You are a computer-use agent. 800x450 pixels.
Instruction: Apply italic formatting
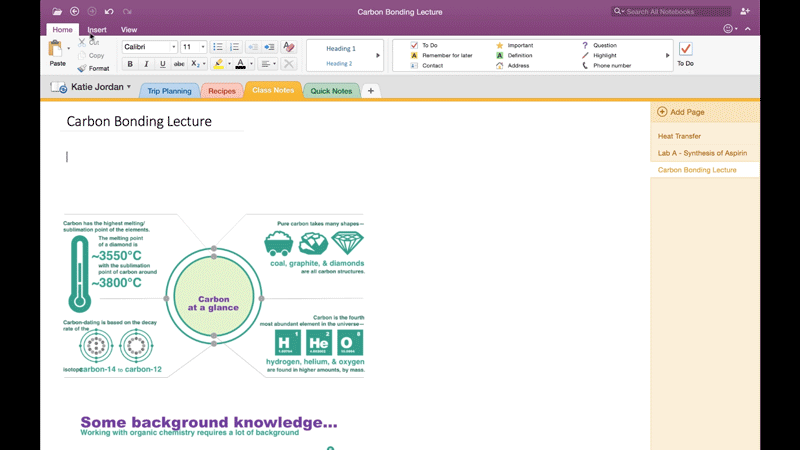[146, 64]
